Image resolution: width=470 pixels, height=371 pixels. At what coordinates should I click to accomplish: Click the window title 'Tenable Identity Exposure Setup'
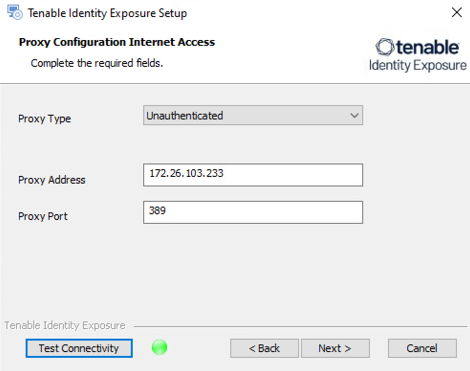point(107,13)
